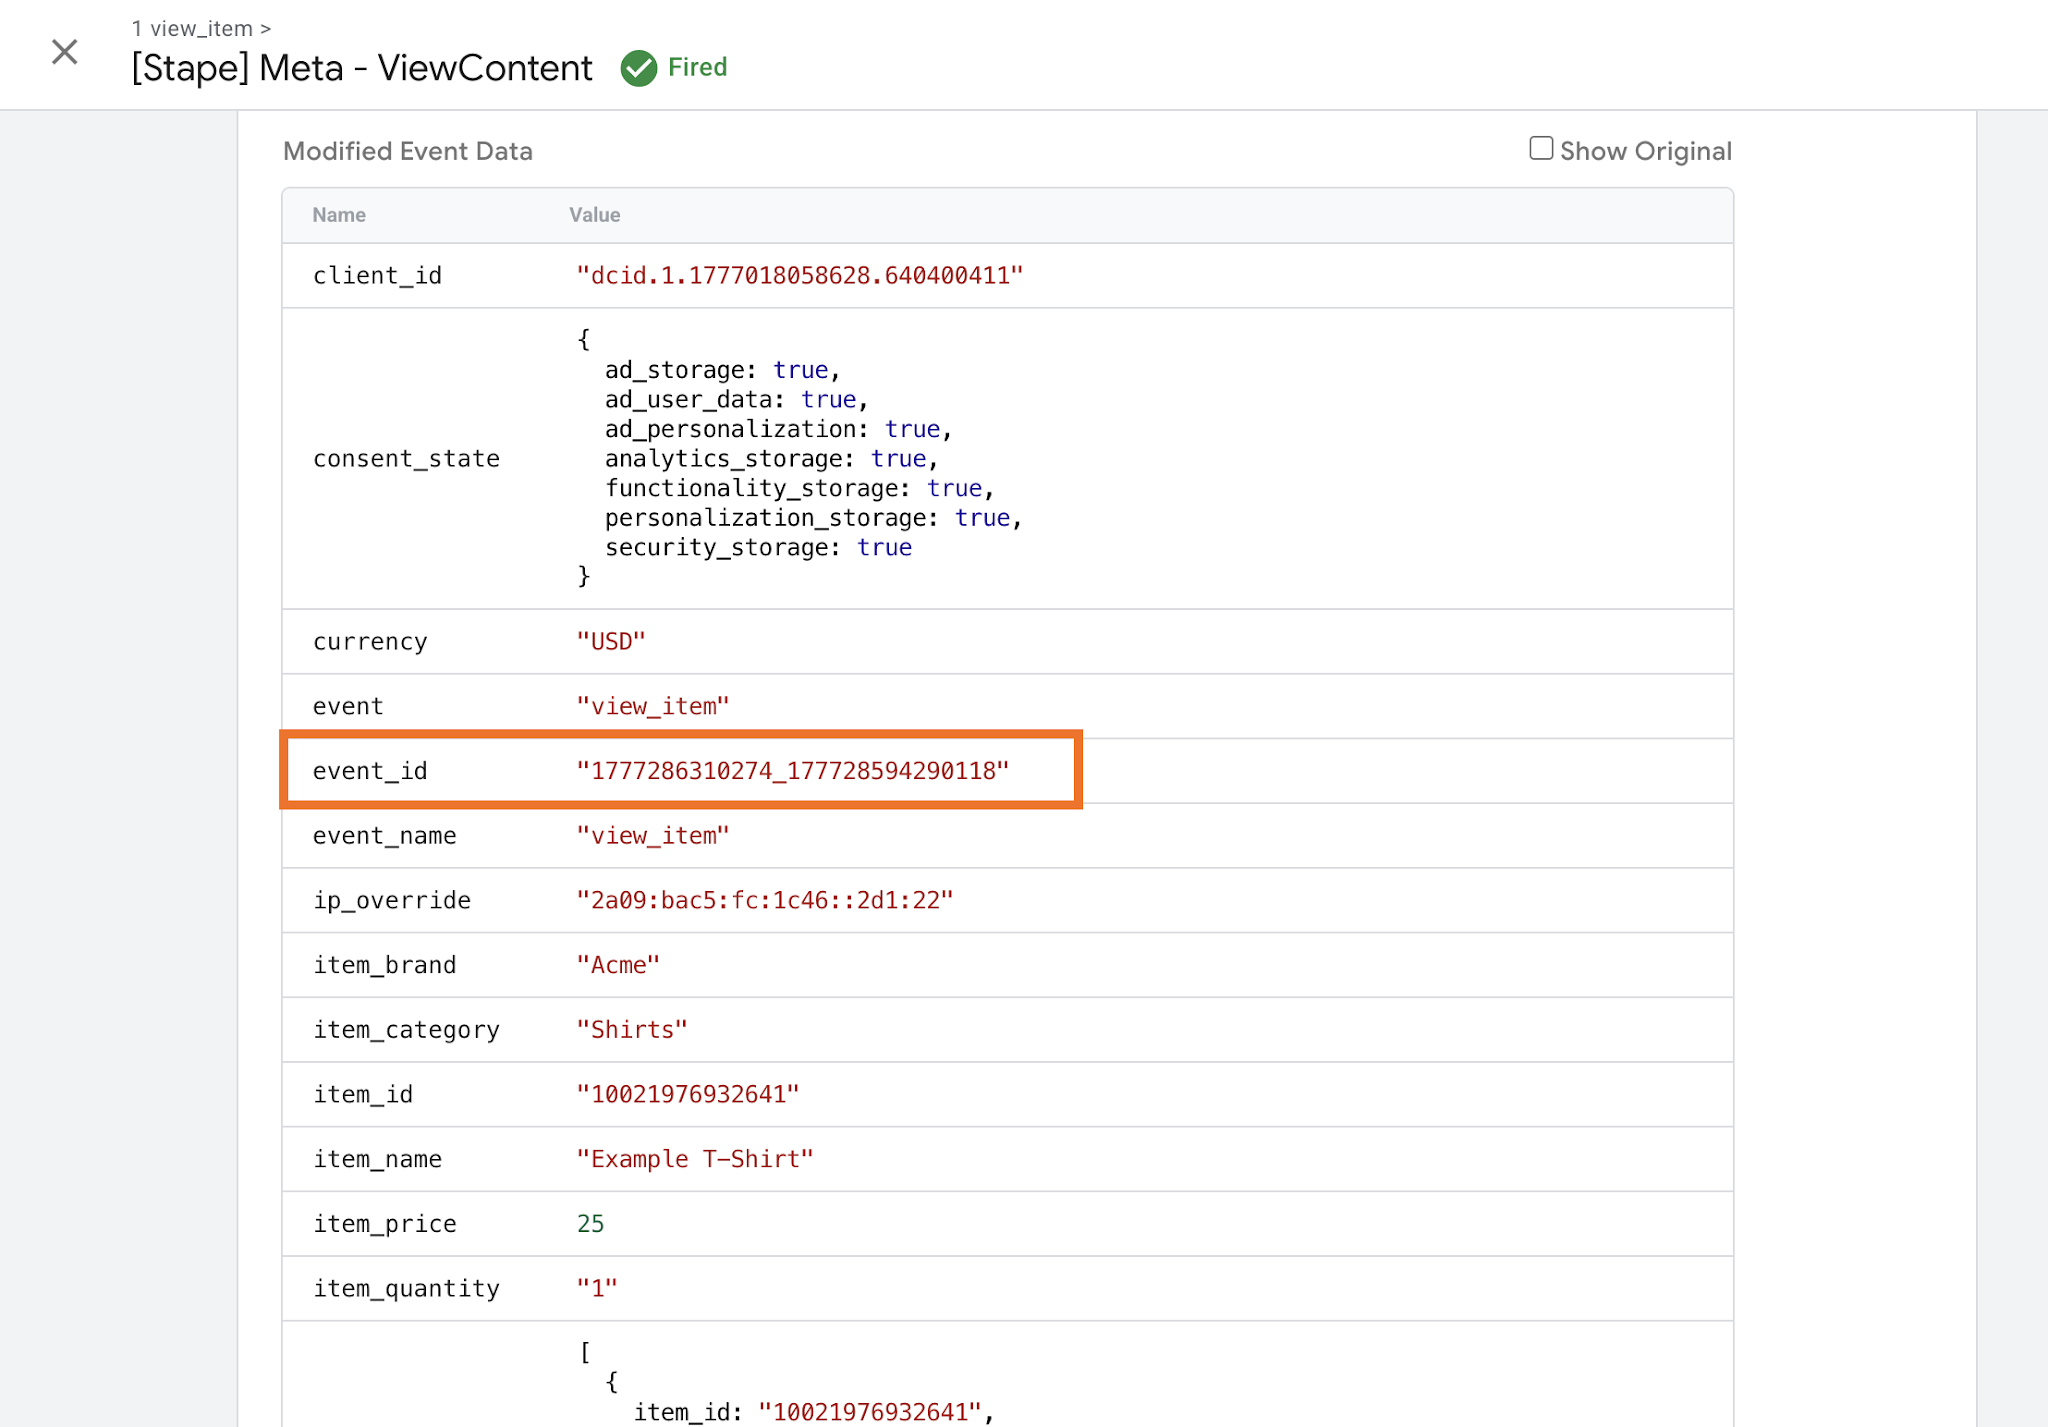Close the tag detail panel
The height and width of the screenshot is (1427, 2048).
click(65, 52)
